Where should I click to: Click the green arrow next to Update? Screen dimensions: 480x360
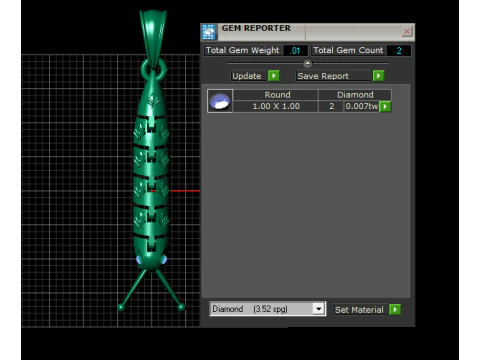click(x=274, y=76)
